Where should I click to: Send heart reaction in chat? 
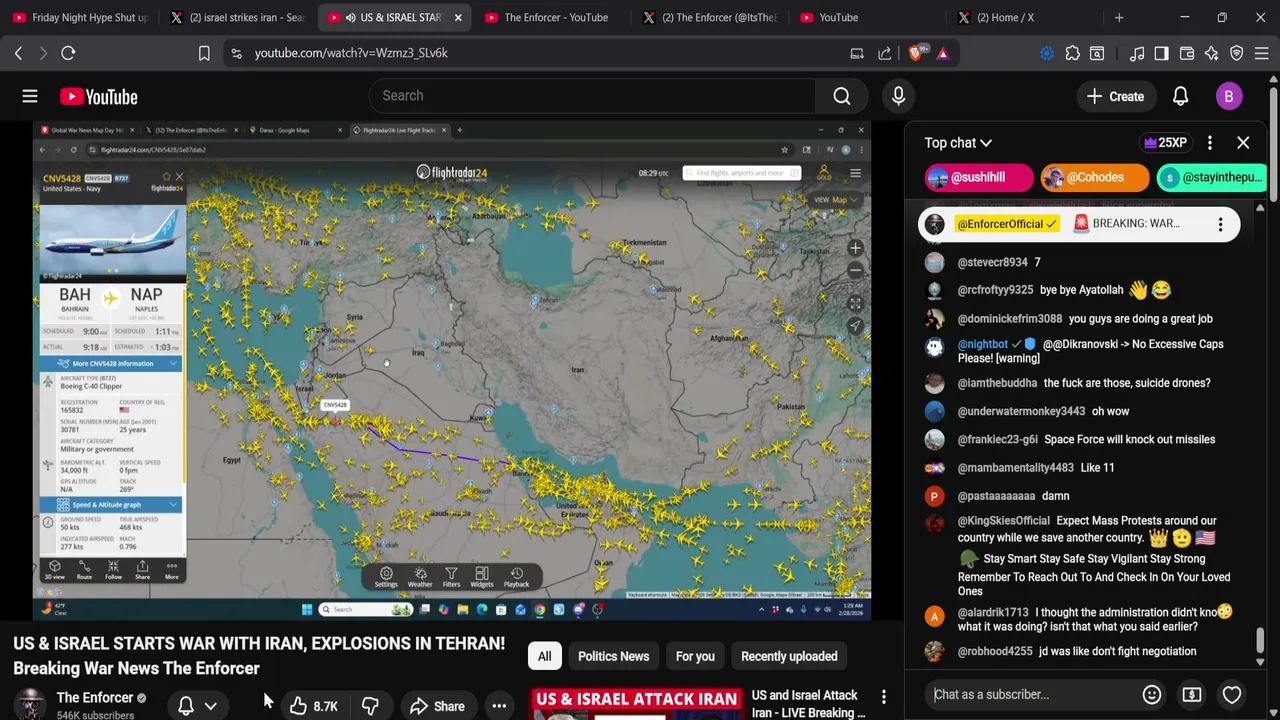[1232, 694]
